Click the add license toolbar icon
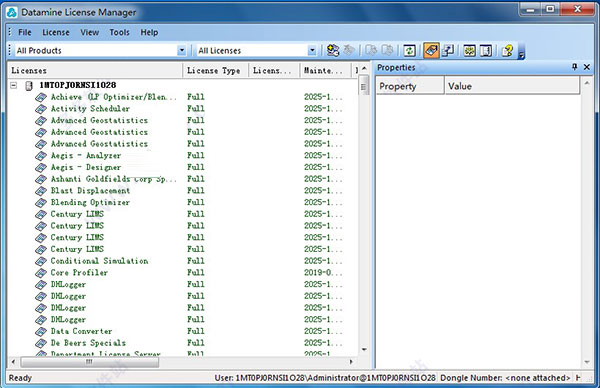 pos(333,50)
